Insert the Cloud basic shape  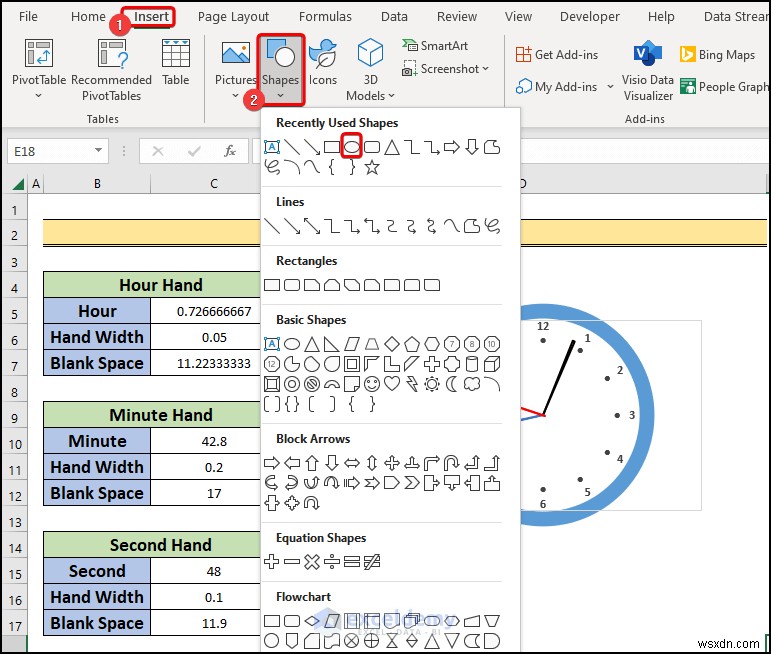(x=472, y=384)
